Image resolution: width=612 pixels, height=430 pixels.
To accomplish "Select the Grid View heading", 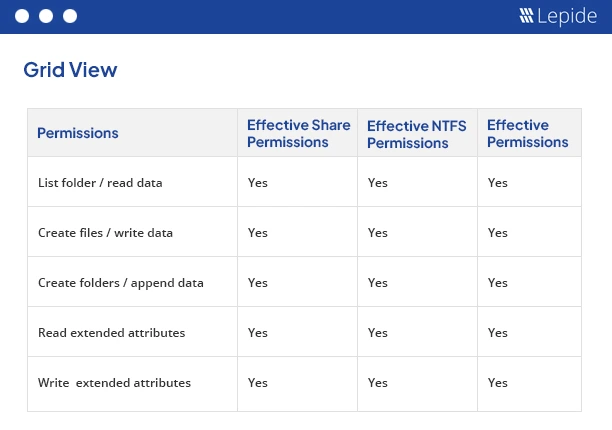I will point(70,70).
